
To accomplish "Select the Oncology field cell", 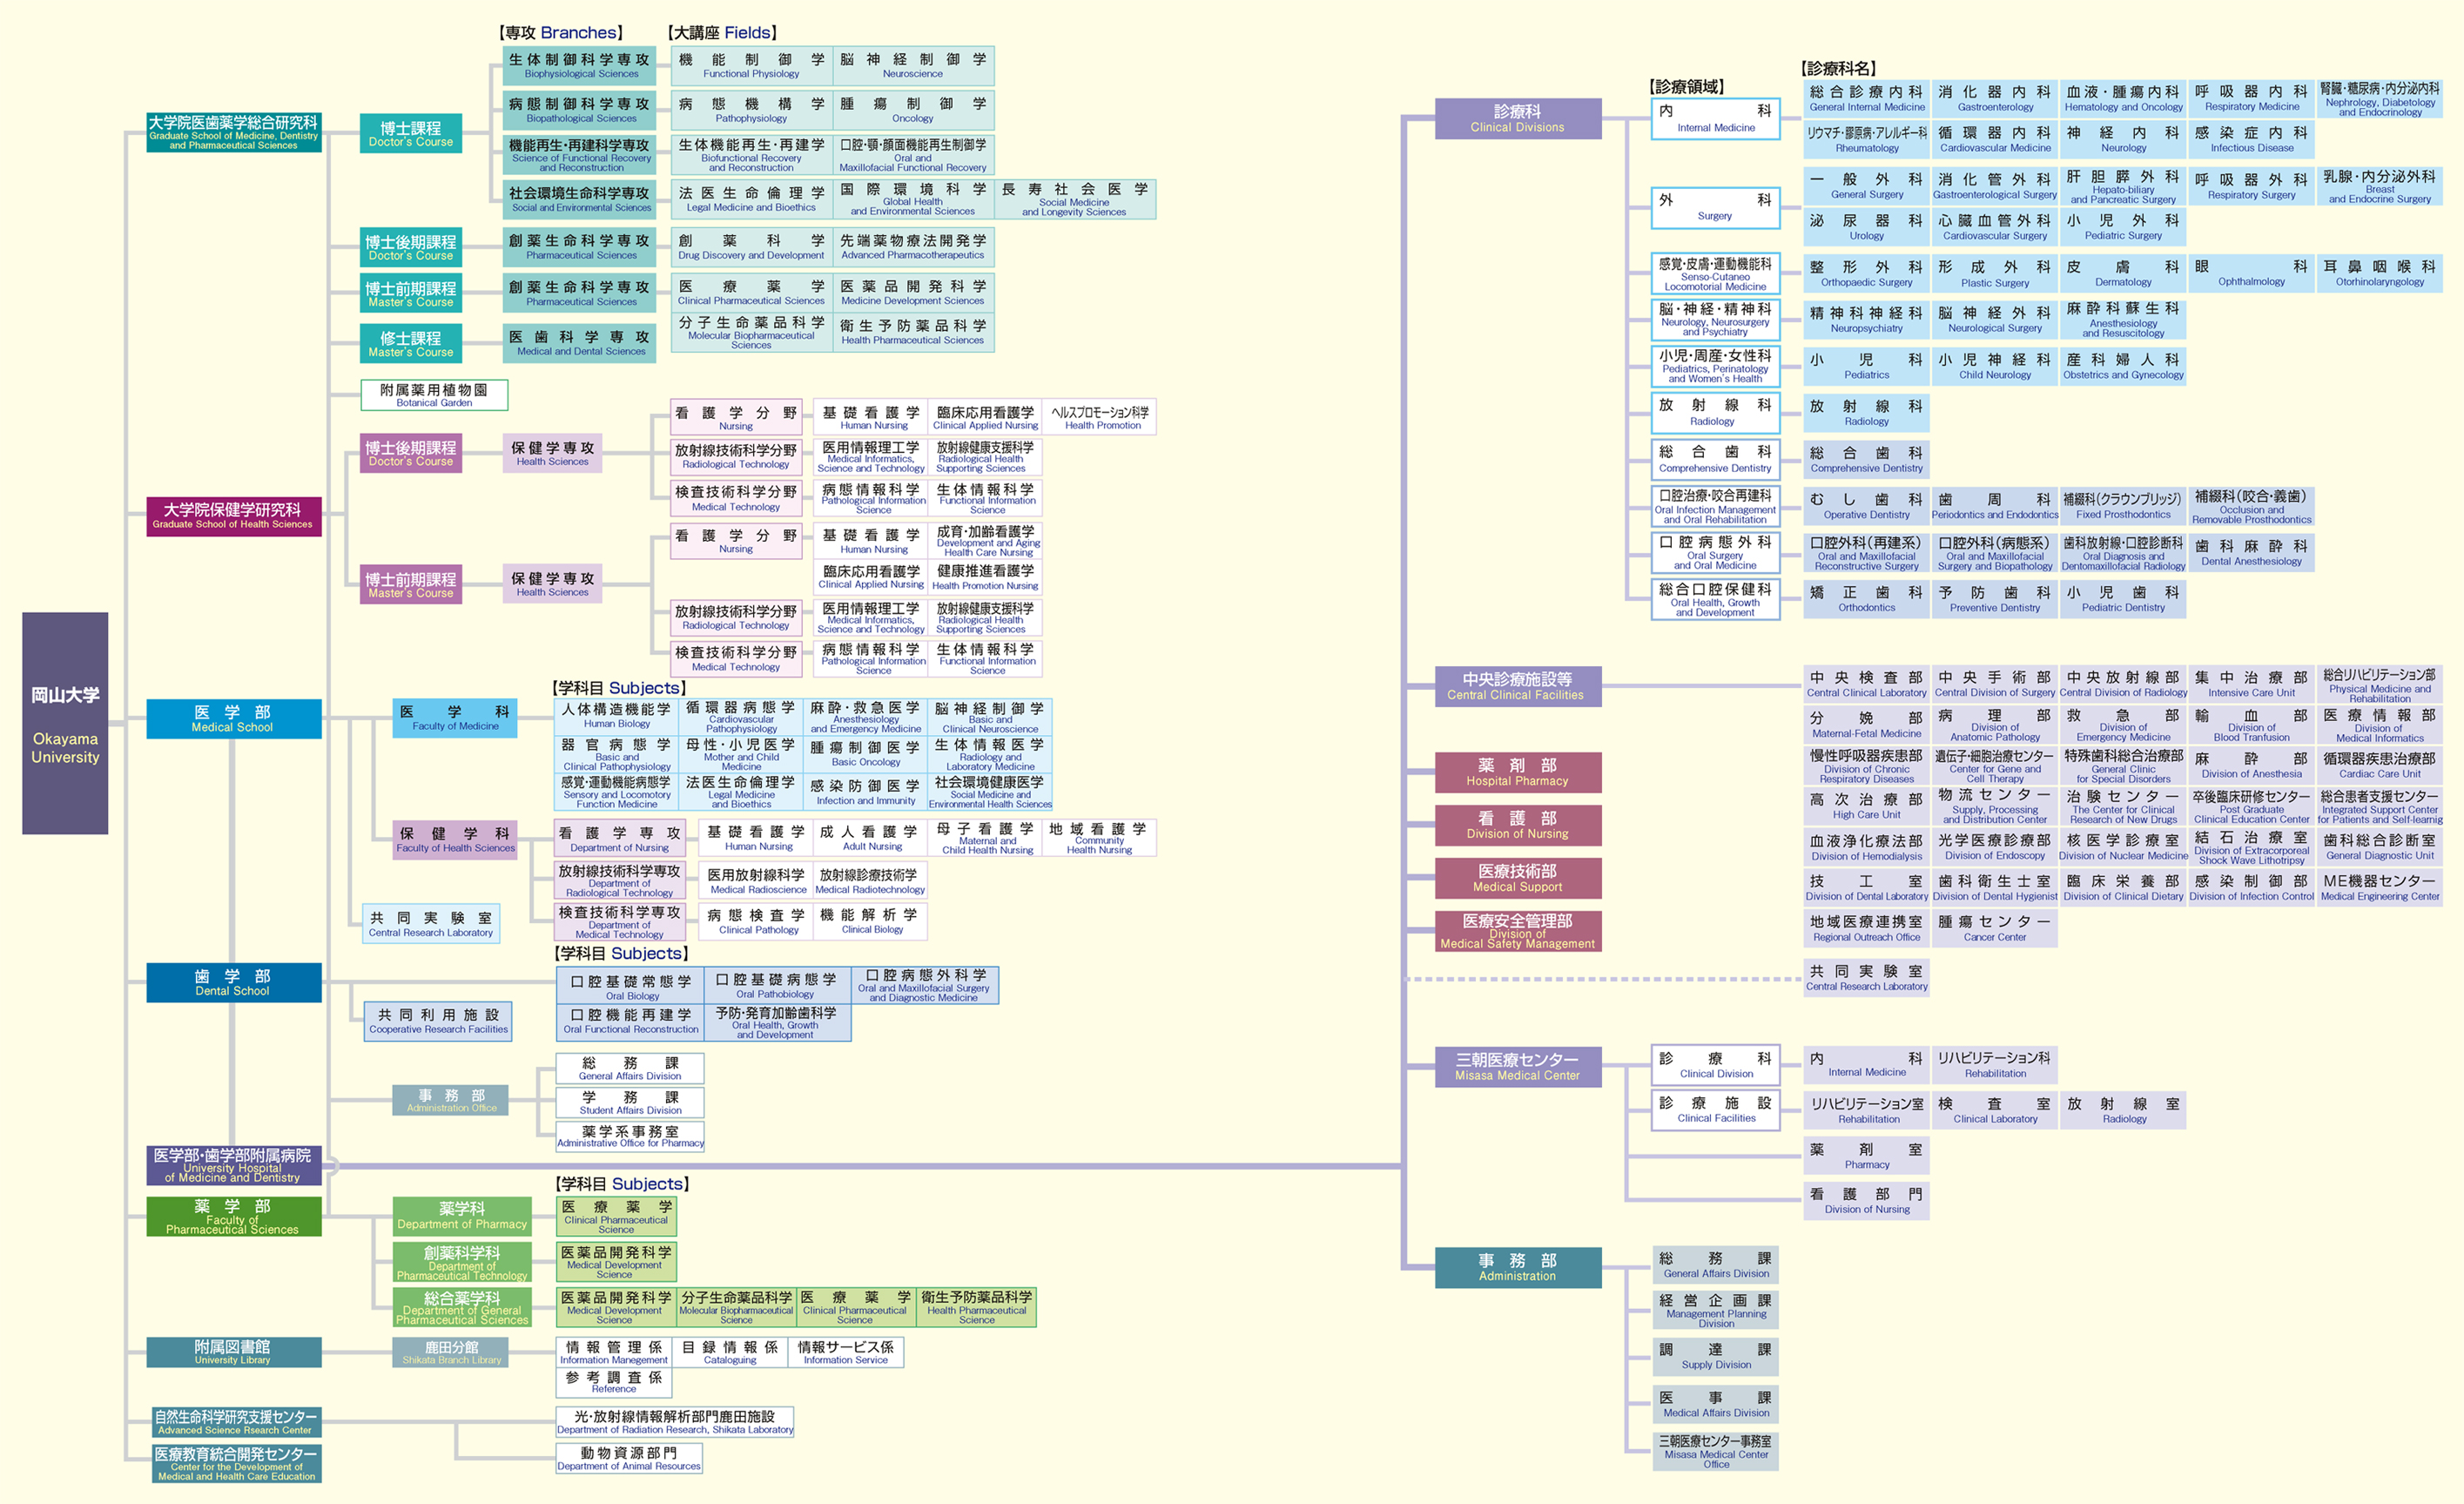I will click(913, 110).
